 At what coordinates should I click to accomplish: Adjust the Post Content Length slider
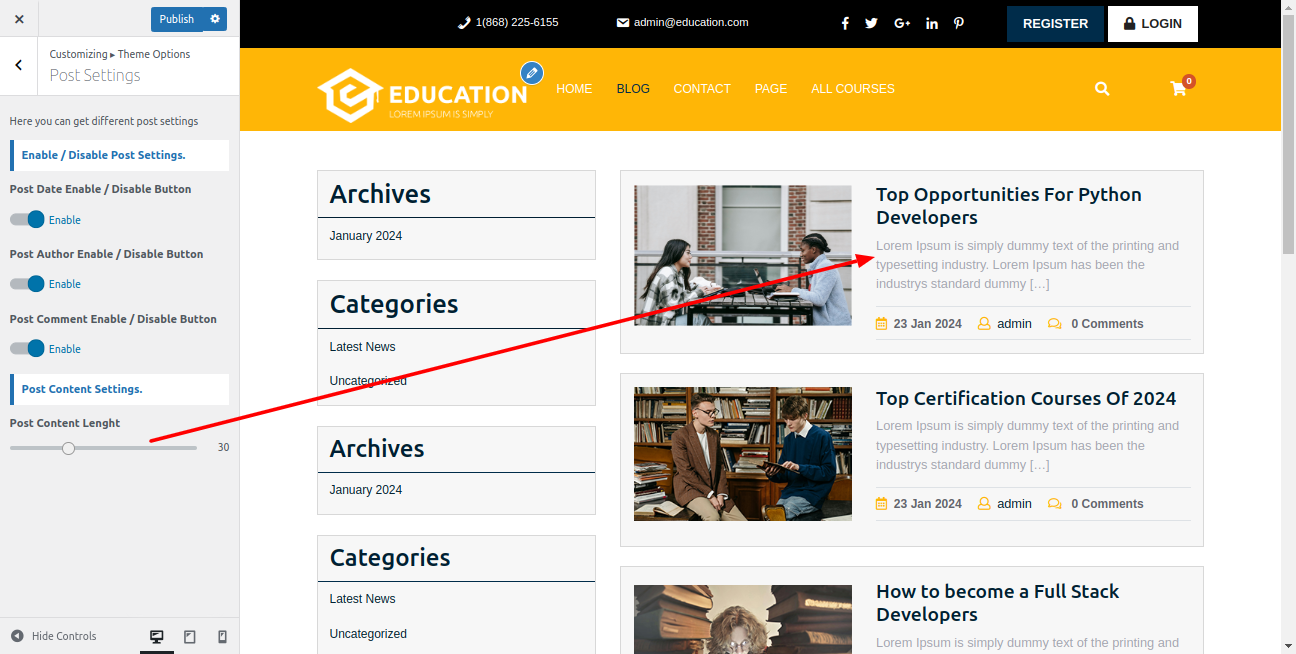(68, 448)
